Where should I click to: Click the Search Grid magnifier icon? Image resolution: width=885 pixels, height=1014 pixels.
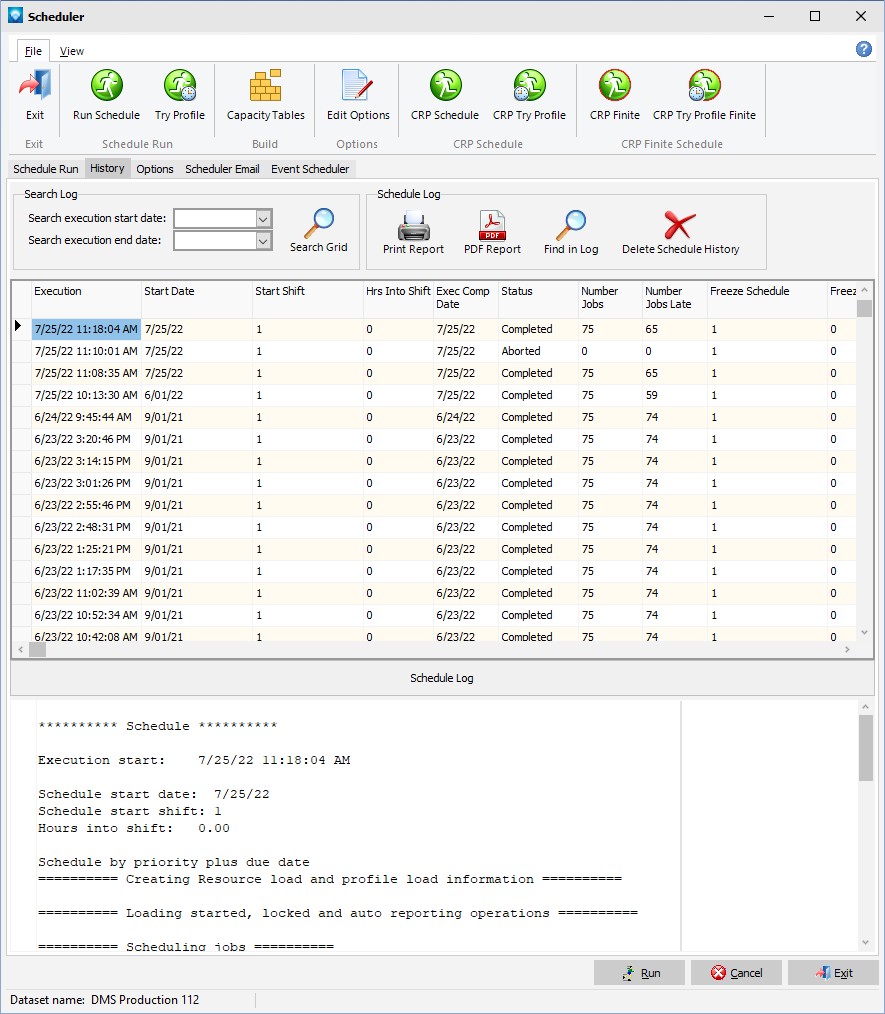click(x=319, y=225)
